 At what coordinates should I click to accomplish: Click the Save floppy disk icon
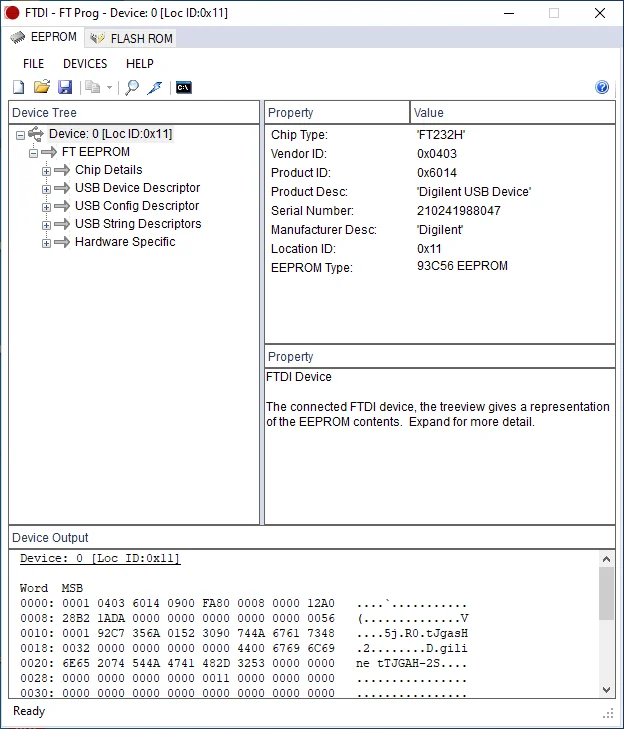point(65,87)
